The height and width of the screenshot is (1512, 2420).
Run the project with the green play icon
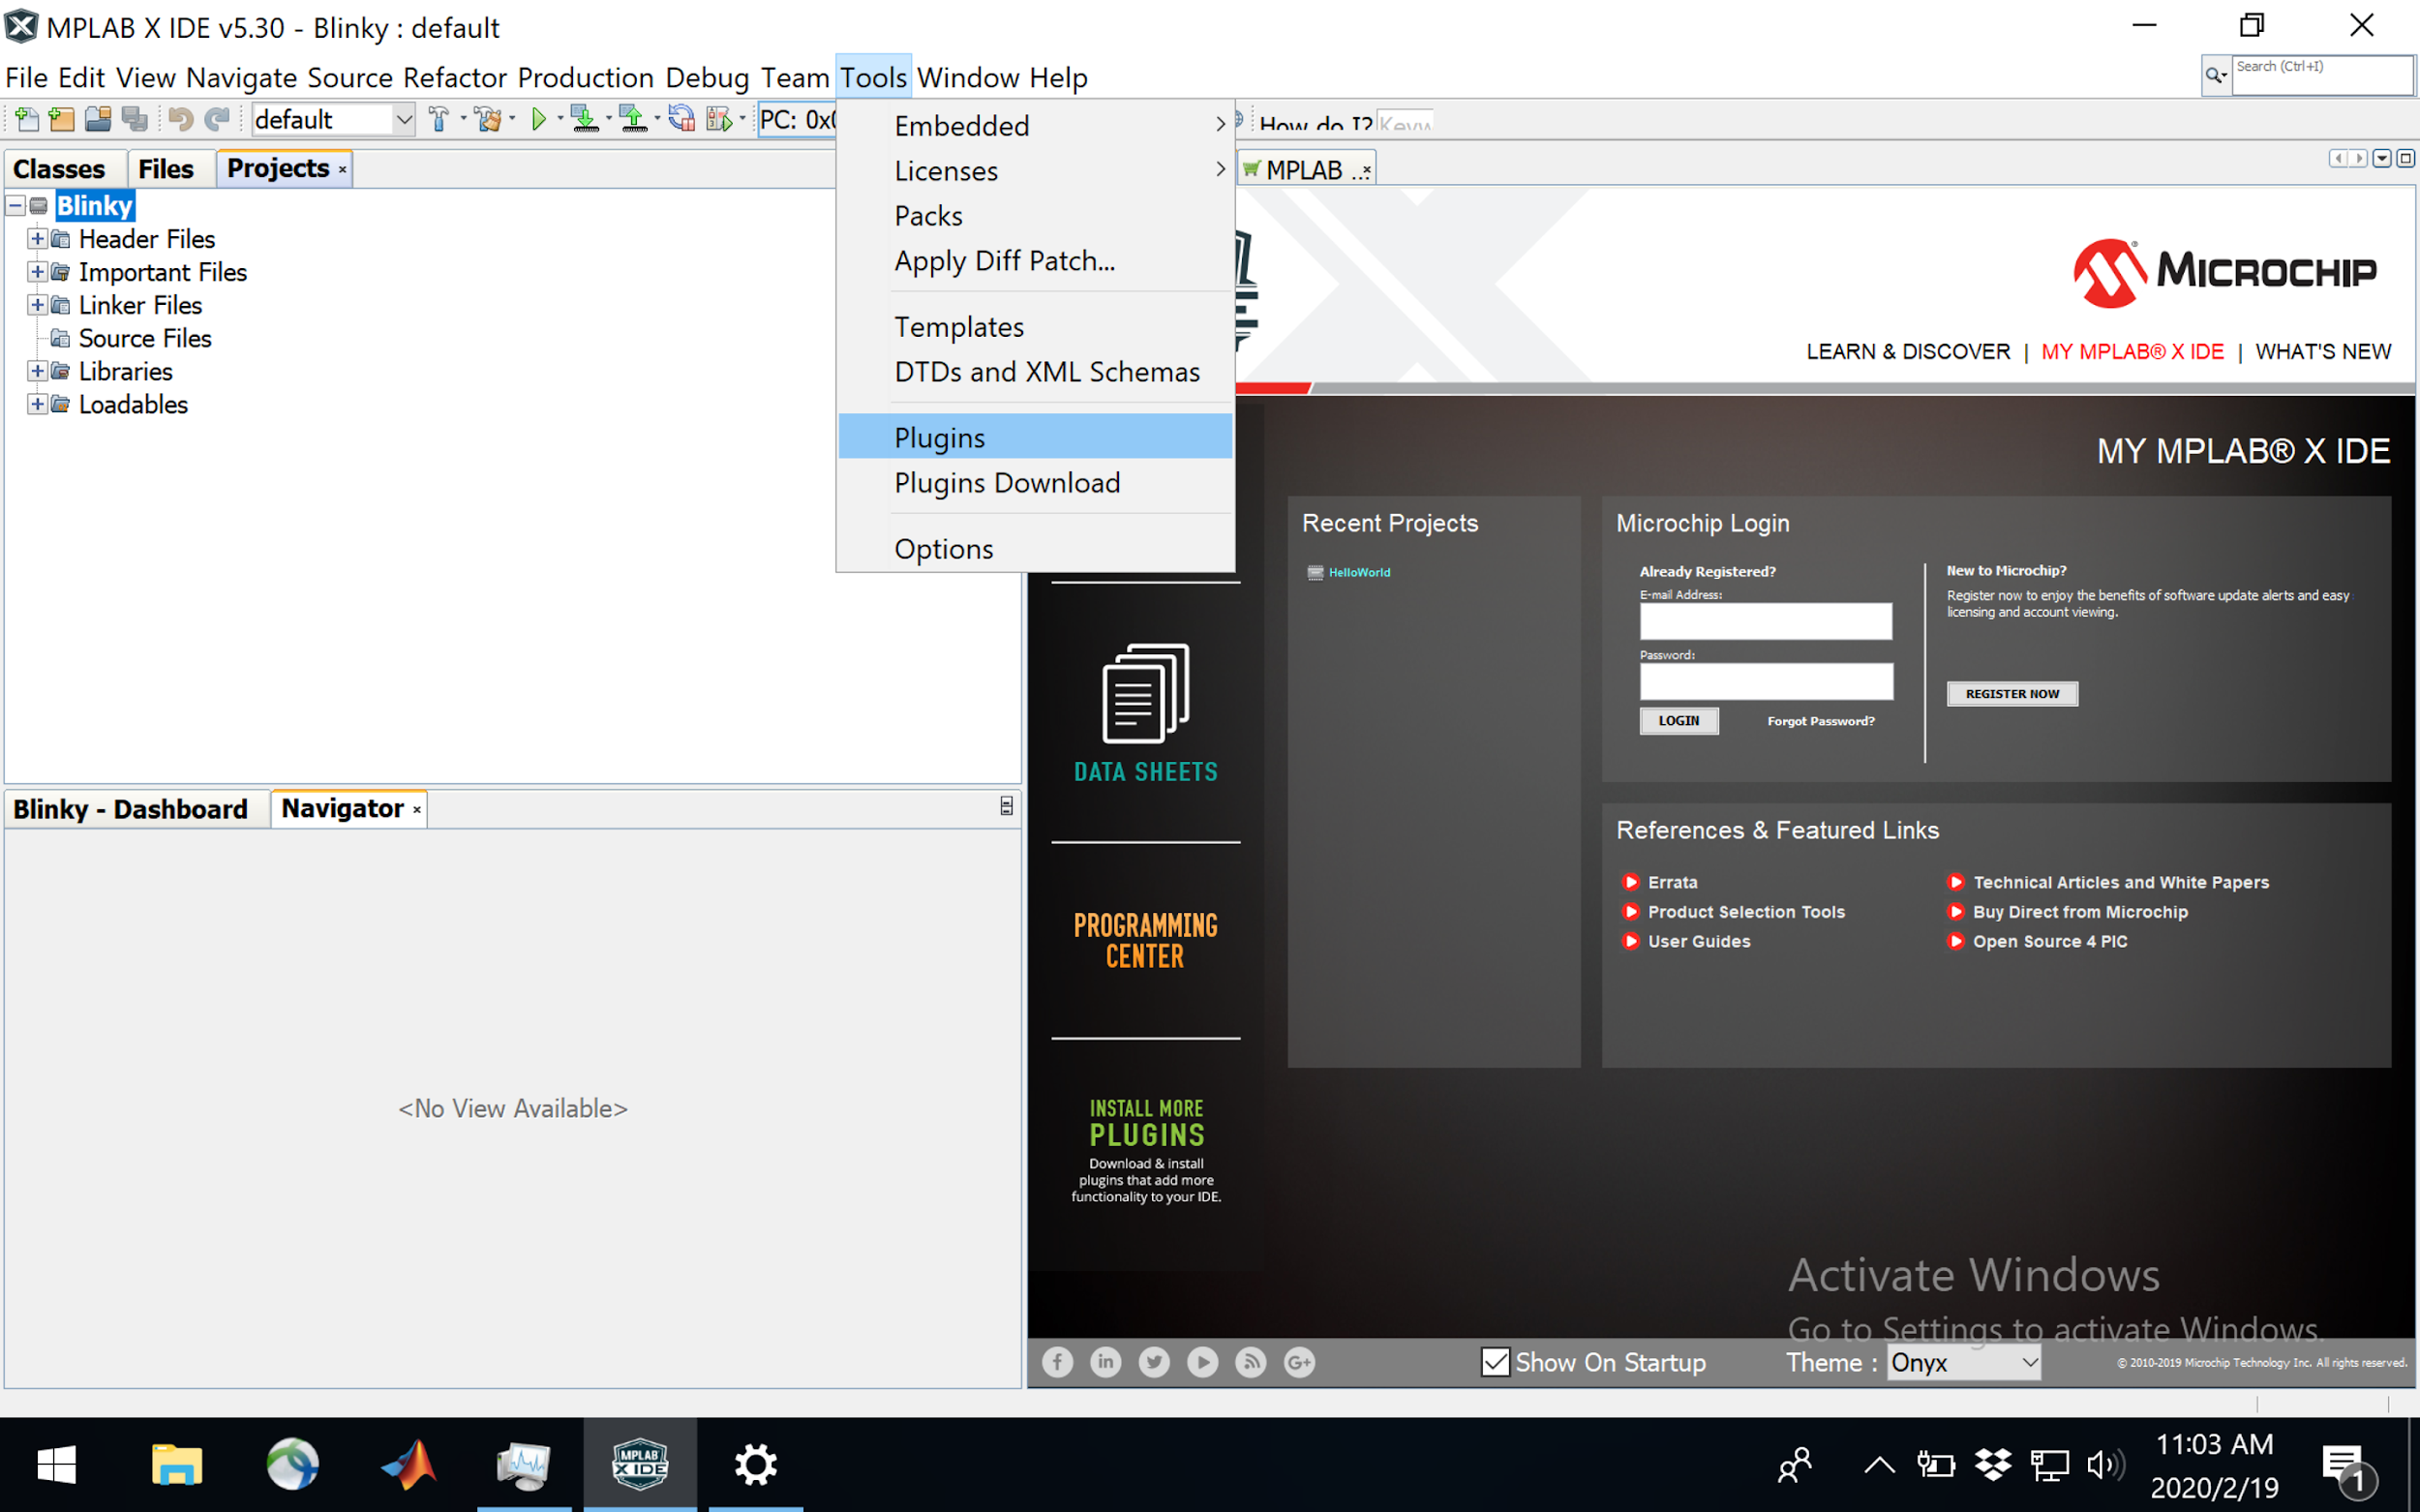(539, 120)
